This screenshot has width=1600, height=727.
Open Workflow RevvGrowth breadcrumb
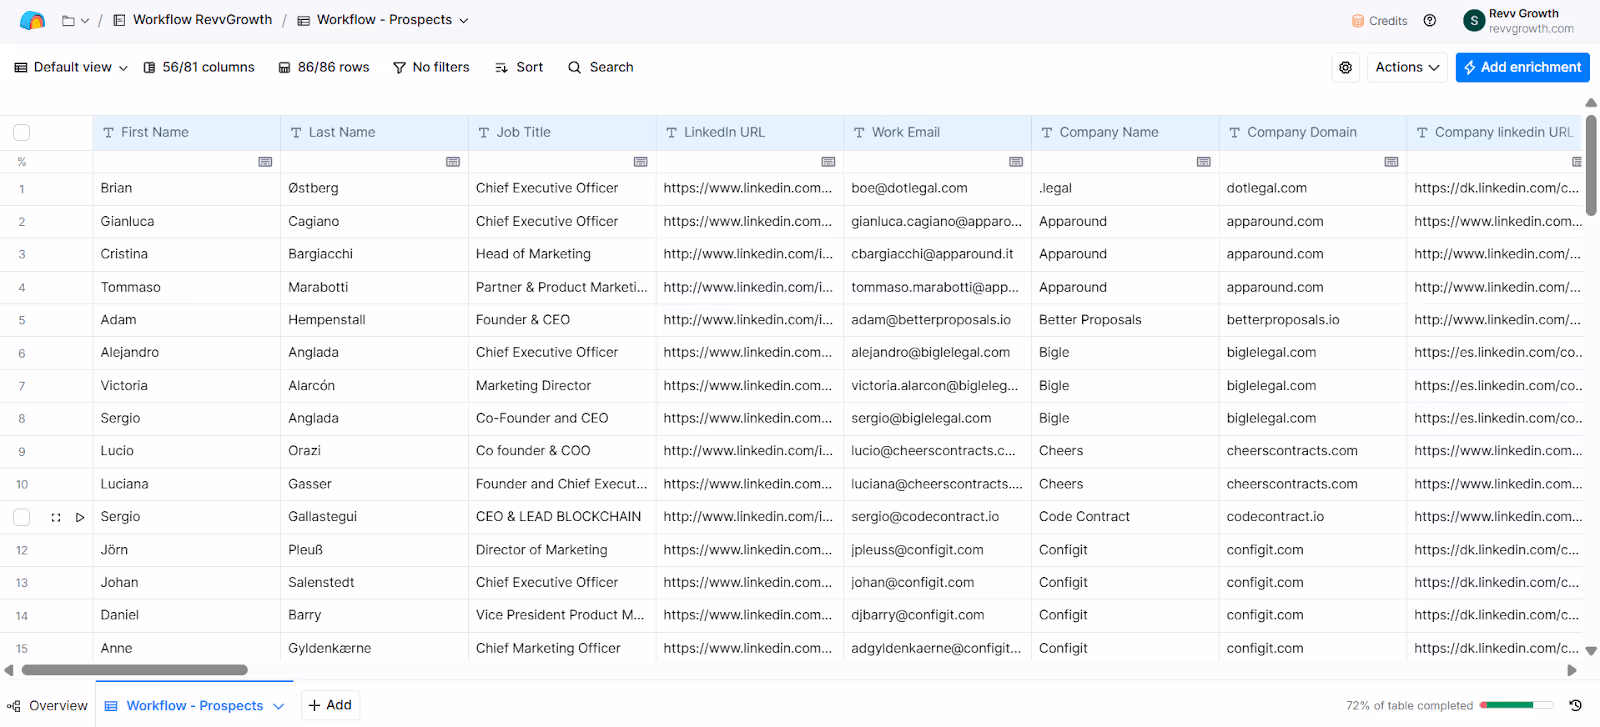(x=192, y=20)
